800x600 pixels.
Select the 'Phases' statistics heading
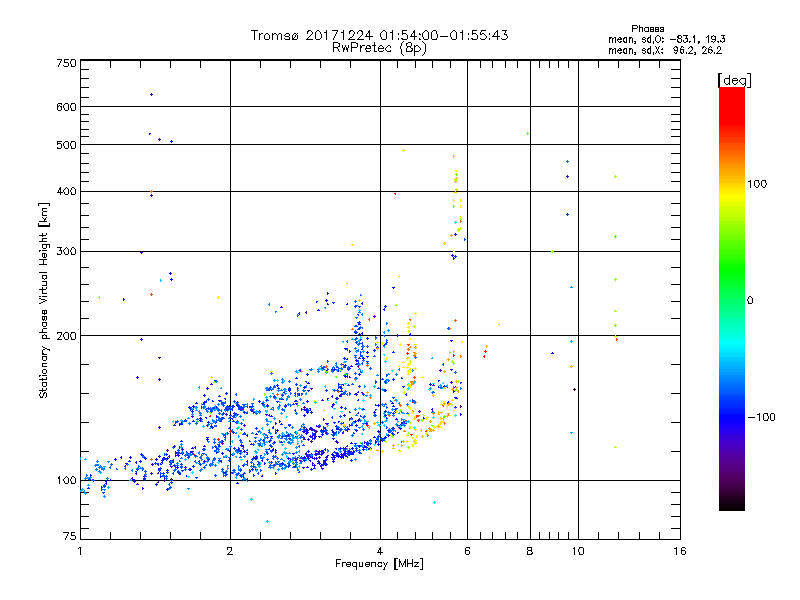pyautogui.click(x=647, y=29)
